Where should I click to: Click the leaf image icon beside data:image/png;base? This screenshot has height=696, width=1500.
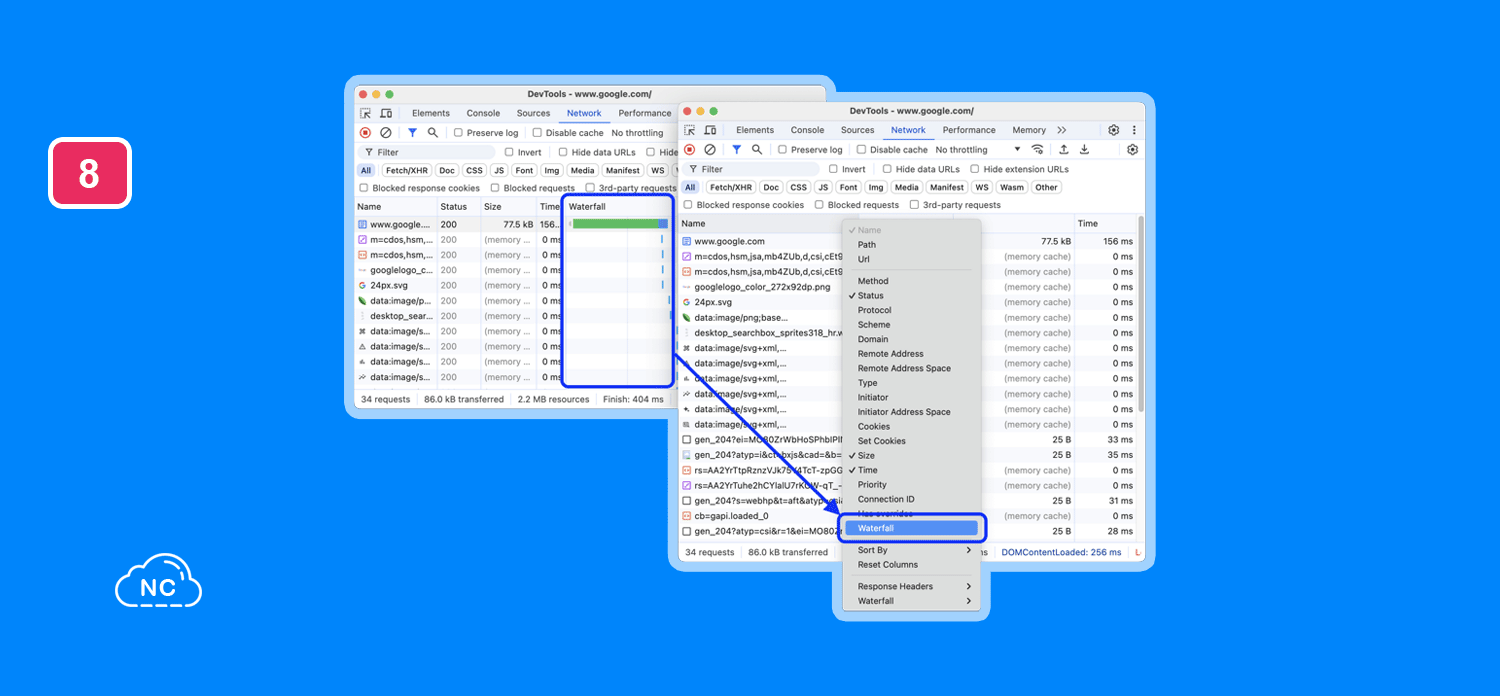pos(687,317)
